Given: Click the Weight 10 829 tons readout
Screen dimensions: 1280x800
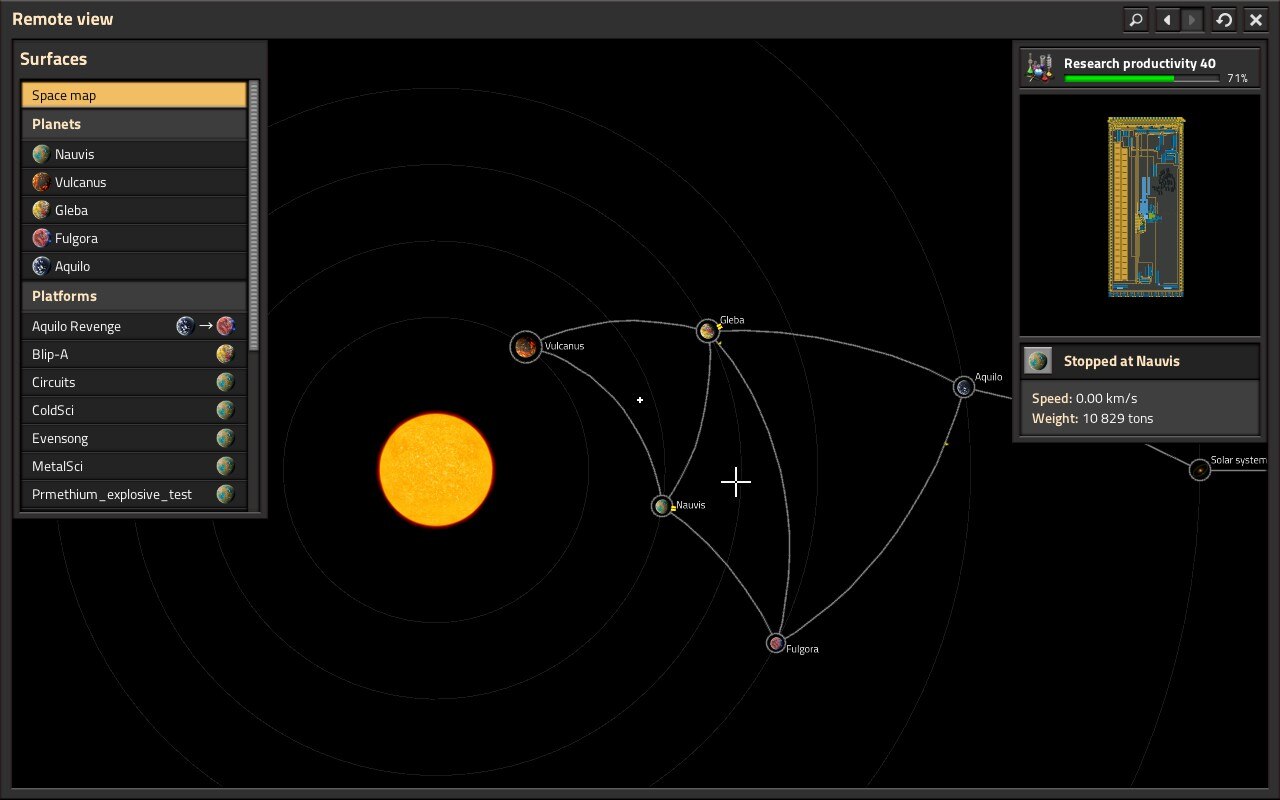Looking at the screenshot, I should (1092, 418).
